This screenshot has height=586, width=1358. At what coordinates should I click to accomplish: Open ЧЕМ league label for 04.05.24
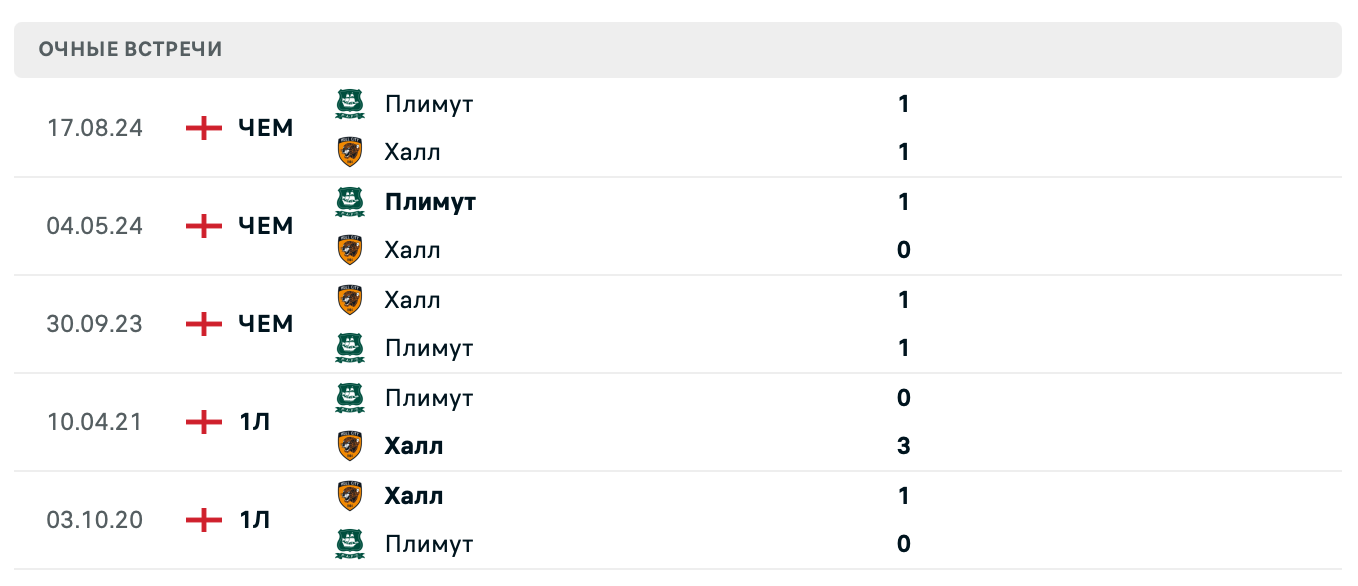[266, 226]
